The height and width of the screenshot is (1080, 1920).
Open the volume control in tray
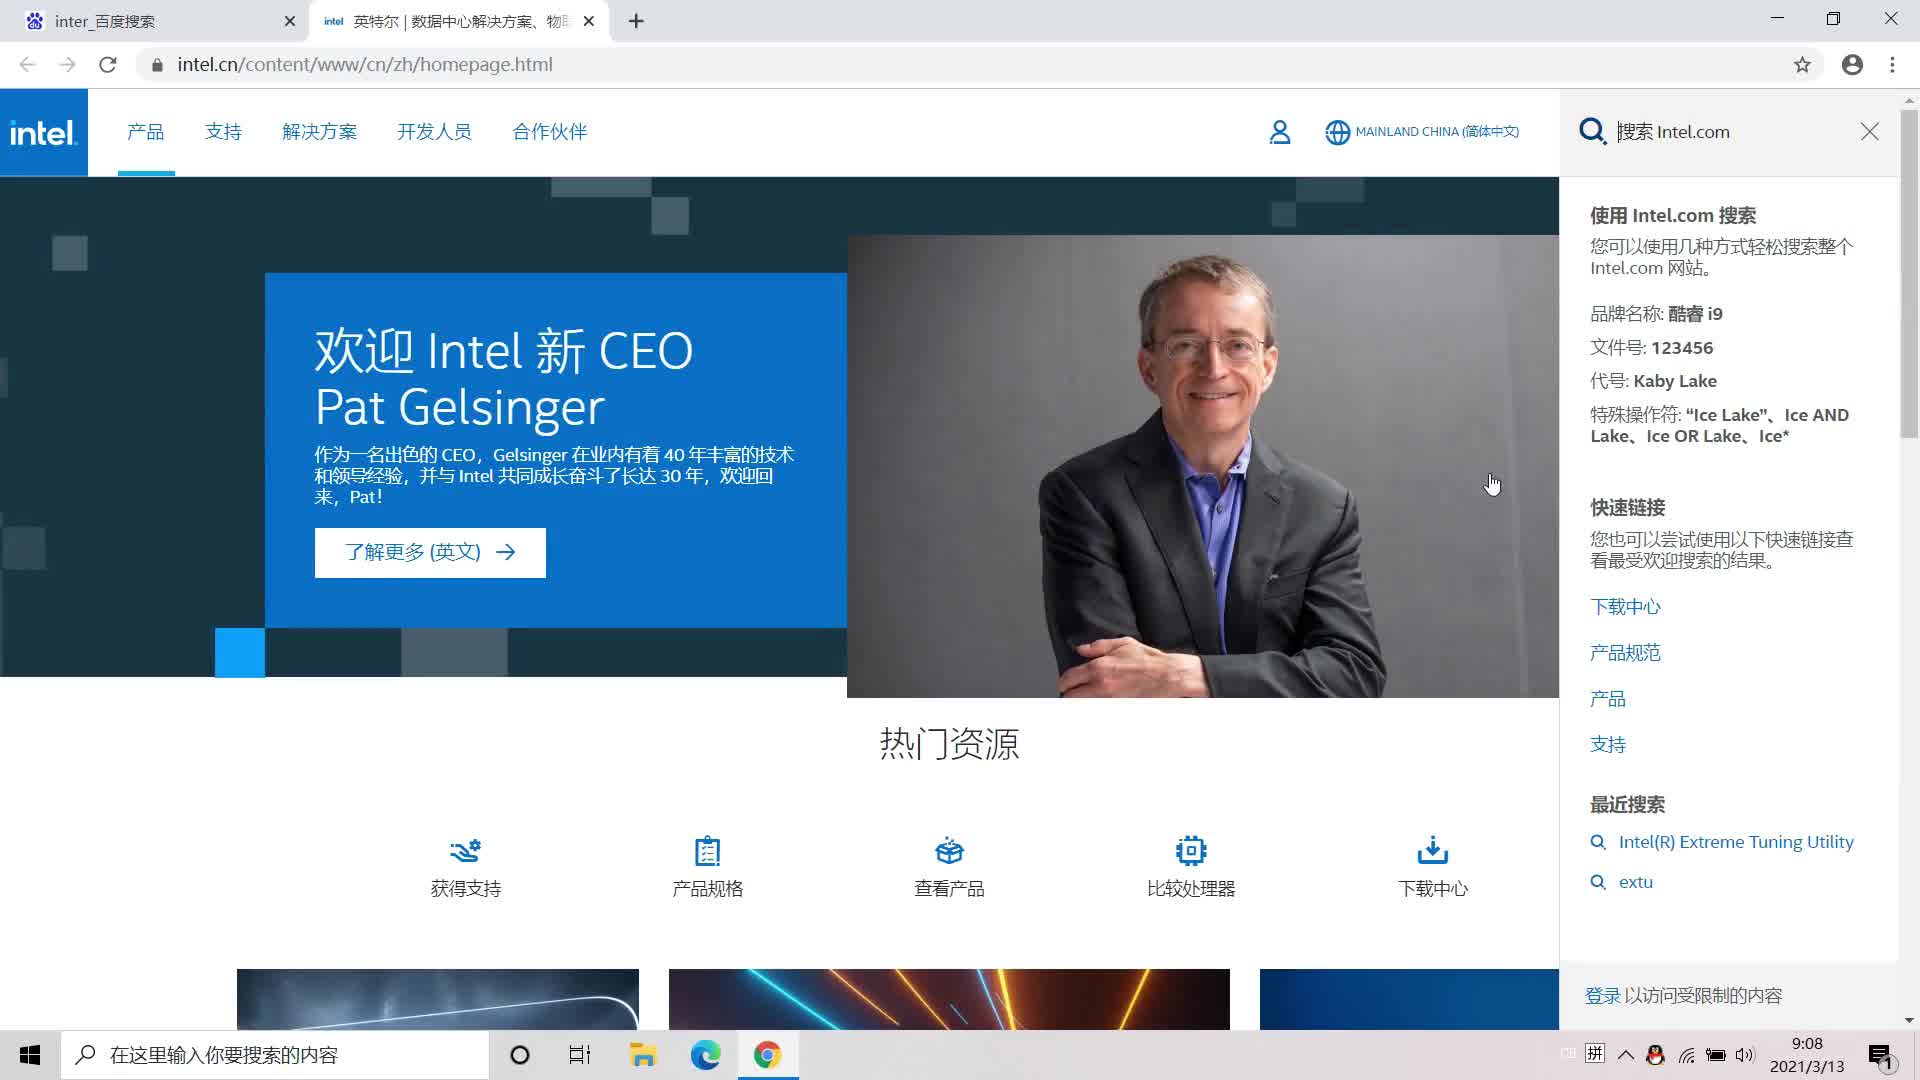point(1745,1055)
